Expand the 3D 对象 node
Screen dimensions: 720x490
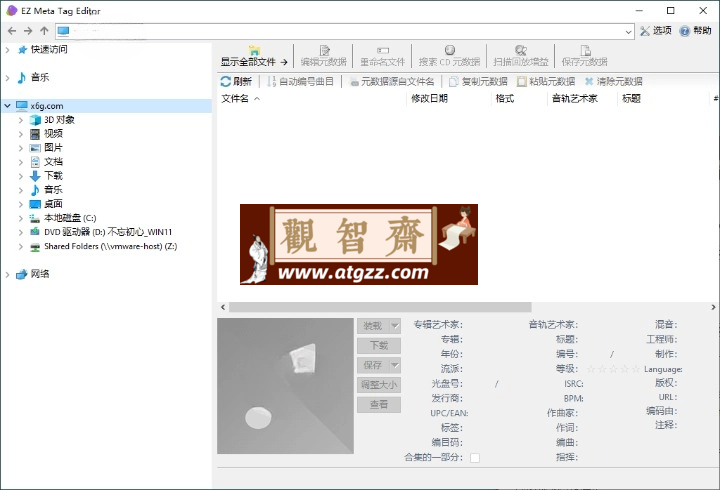[x=21, y=120]
